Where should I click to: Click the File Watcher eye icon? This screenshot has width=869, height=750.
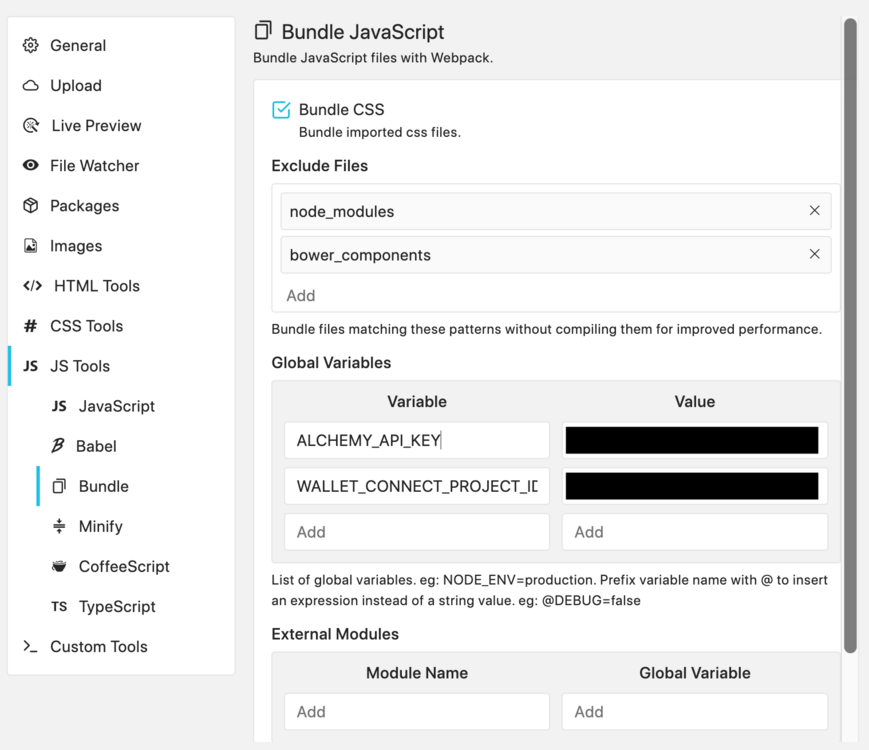coord(31,165)
